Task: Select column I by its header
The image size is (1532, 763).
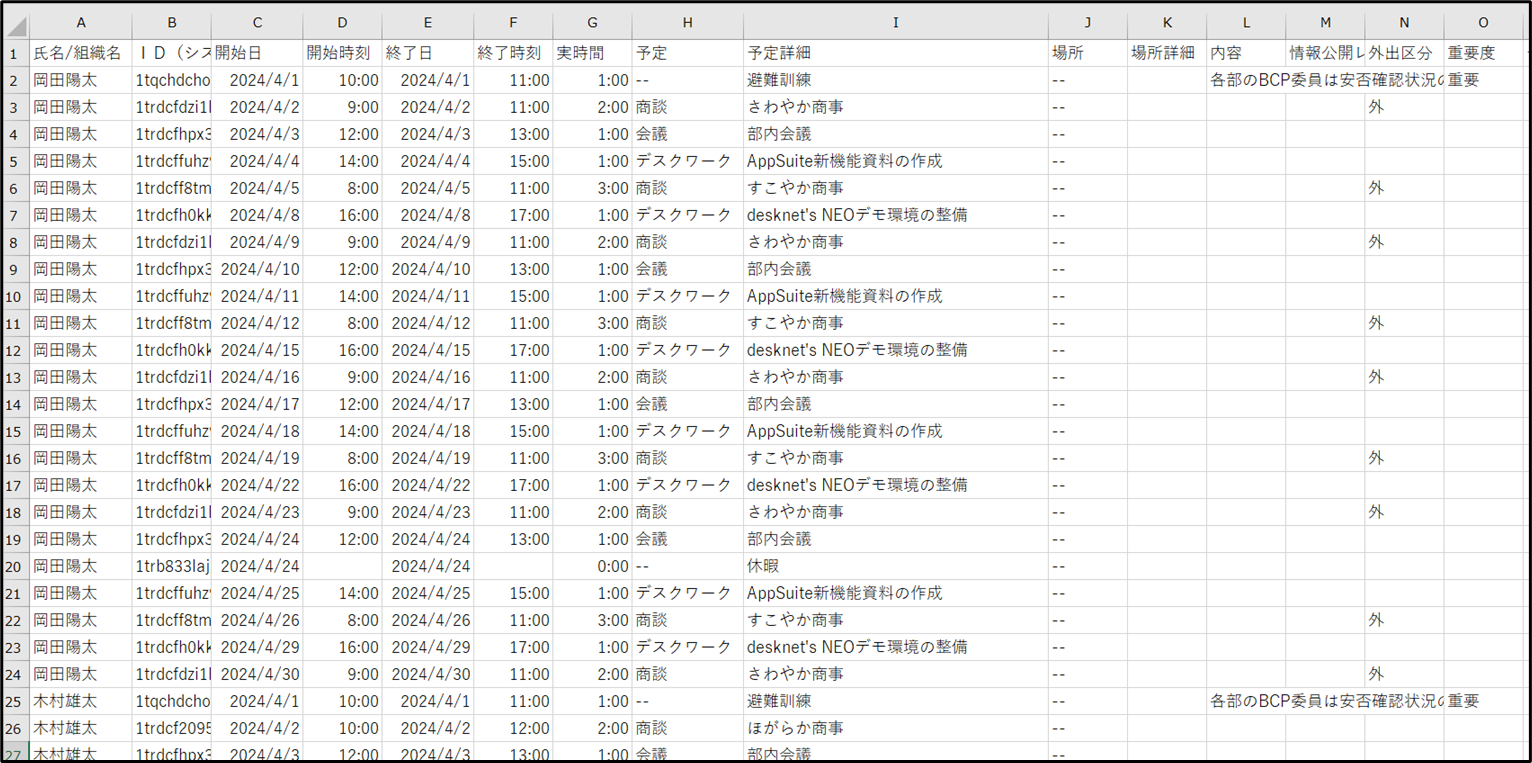Action: (895, 23)
